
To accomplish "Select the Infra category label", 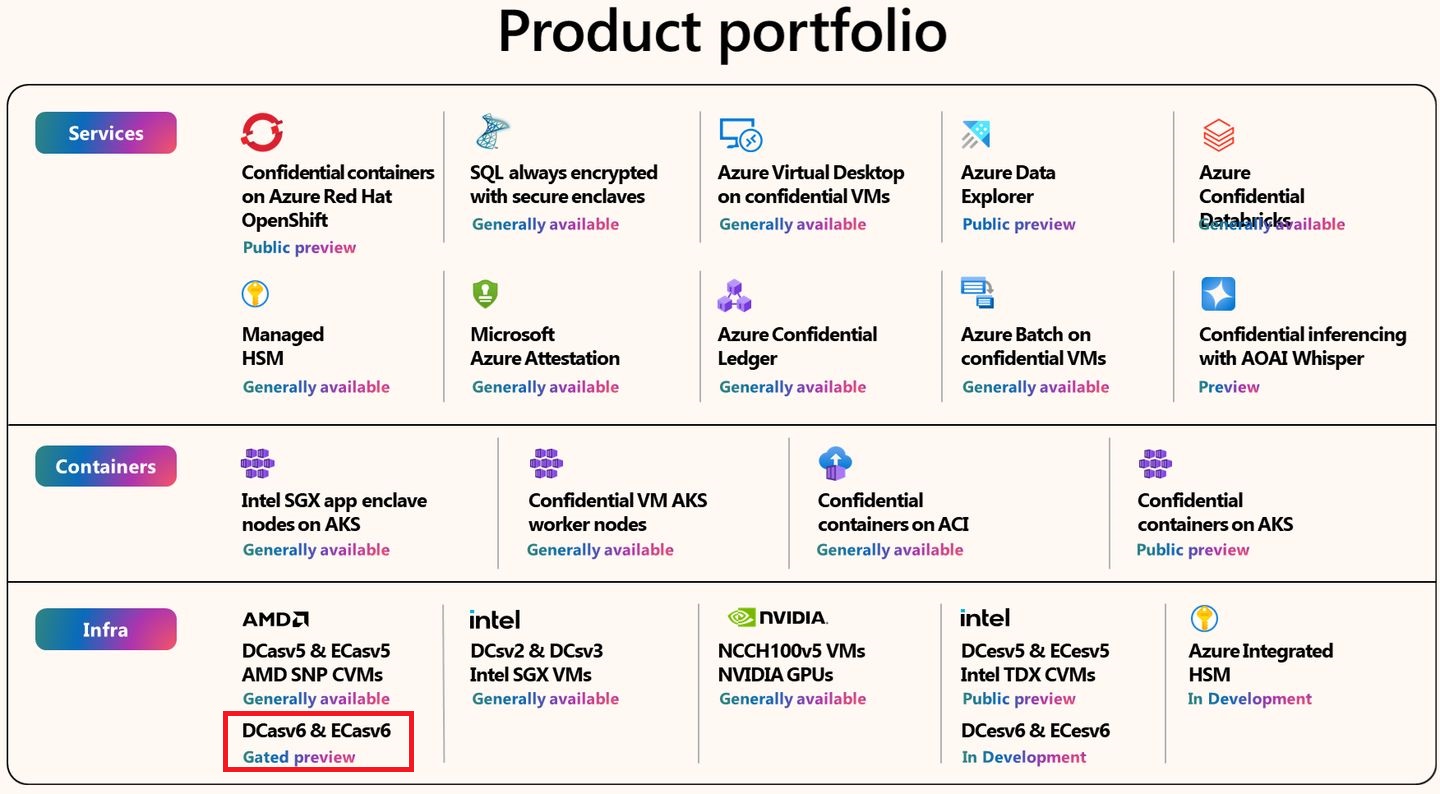I will (106, 630).
